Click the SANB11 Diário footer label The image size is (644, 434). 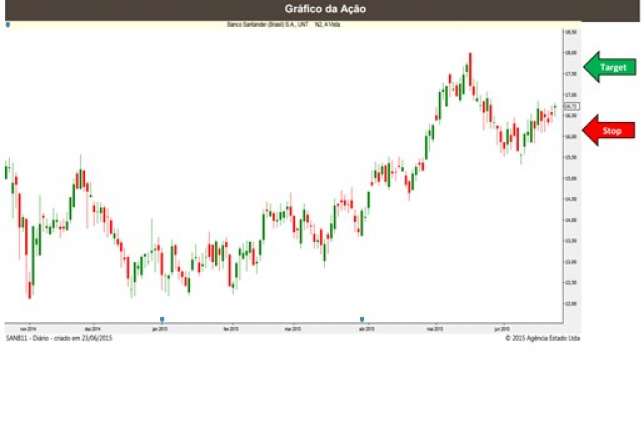point(58,338)
